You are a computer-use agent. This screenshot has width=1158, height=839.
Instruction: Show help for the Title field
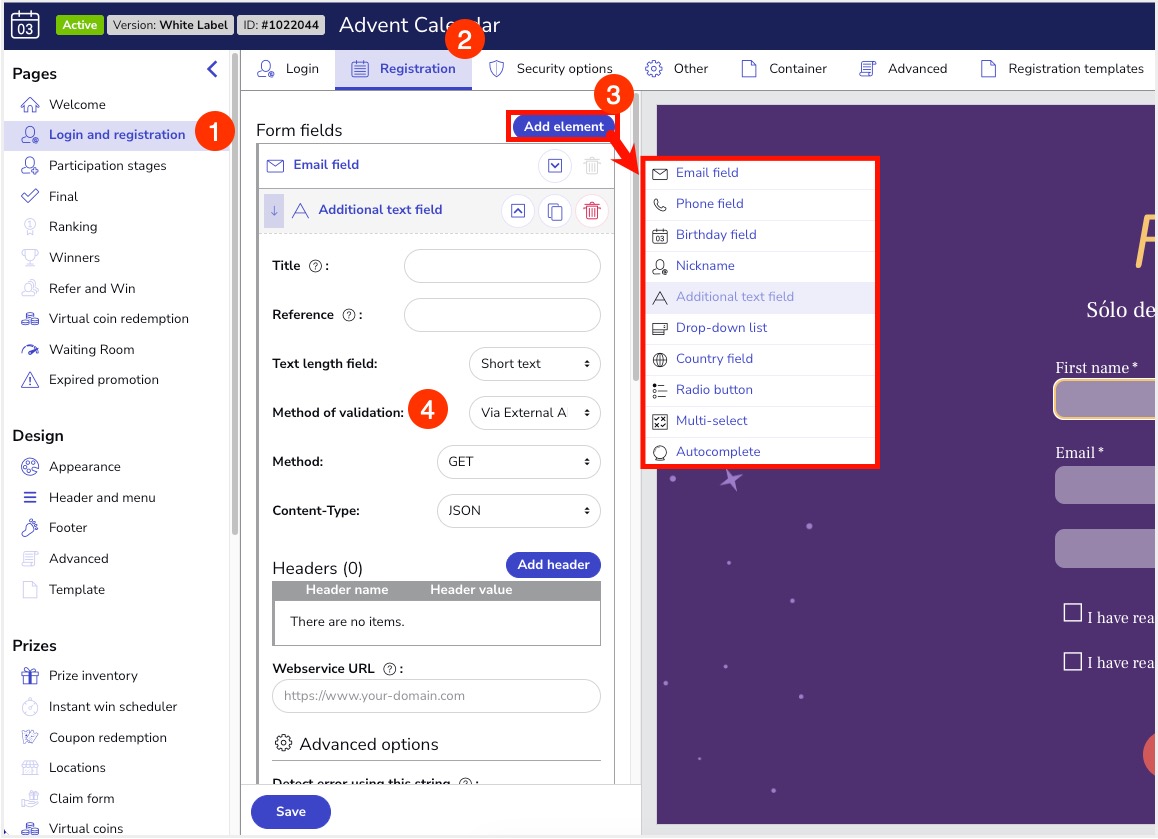(315, 266)
